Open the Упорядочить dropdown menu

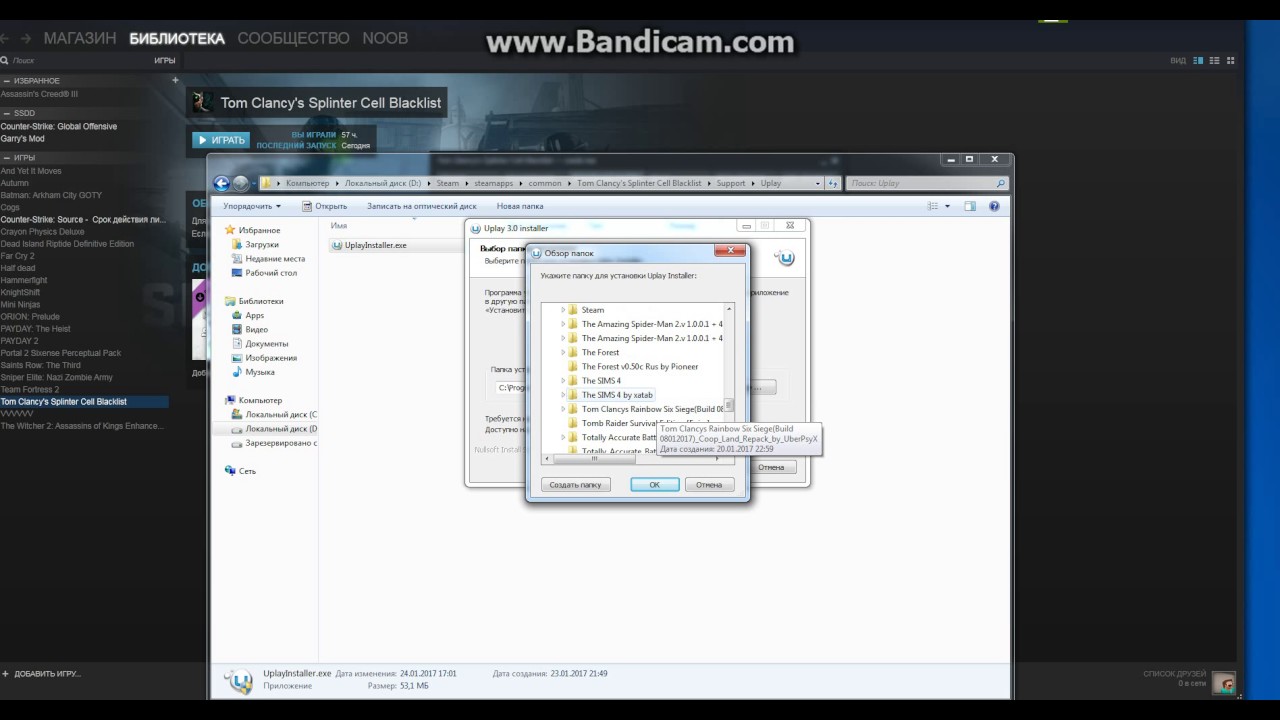252,206
